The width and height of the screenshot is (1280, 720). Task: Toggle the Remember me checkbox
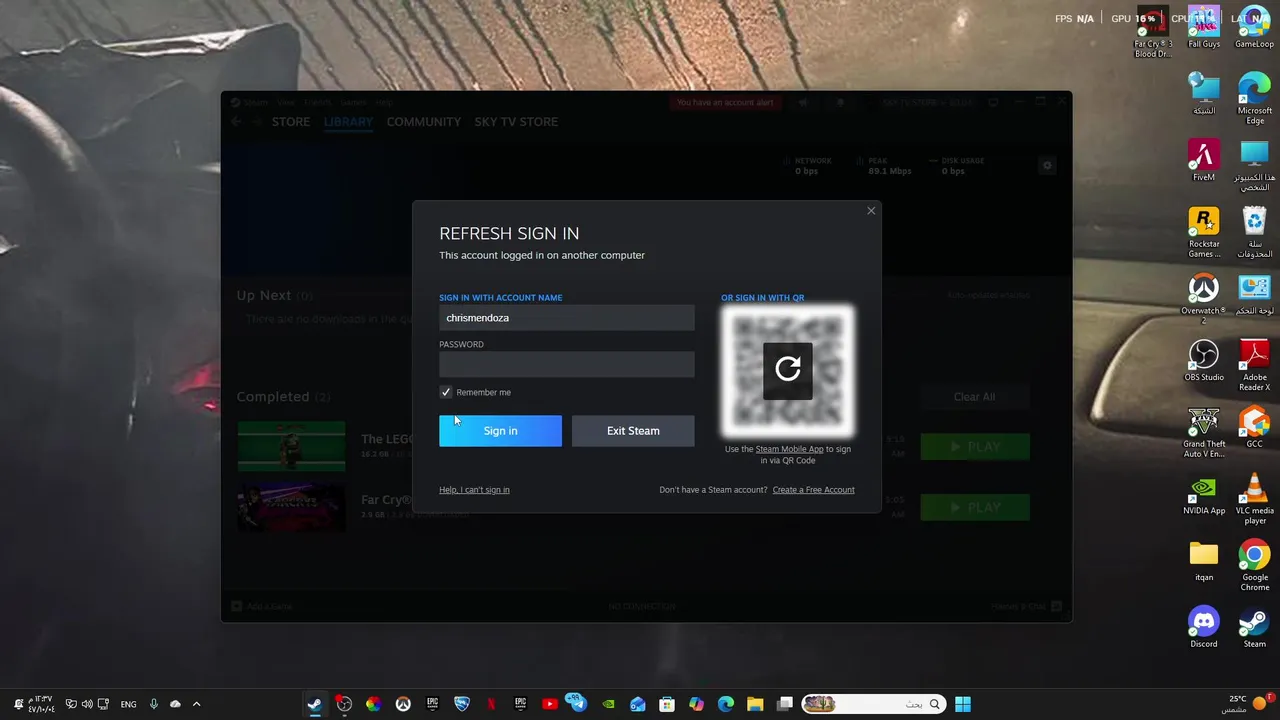click(x=446, y=392)
